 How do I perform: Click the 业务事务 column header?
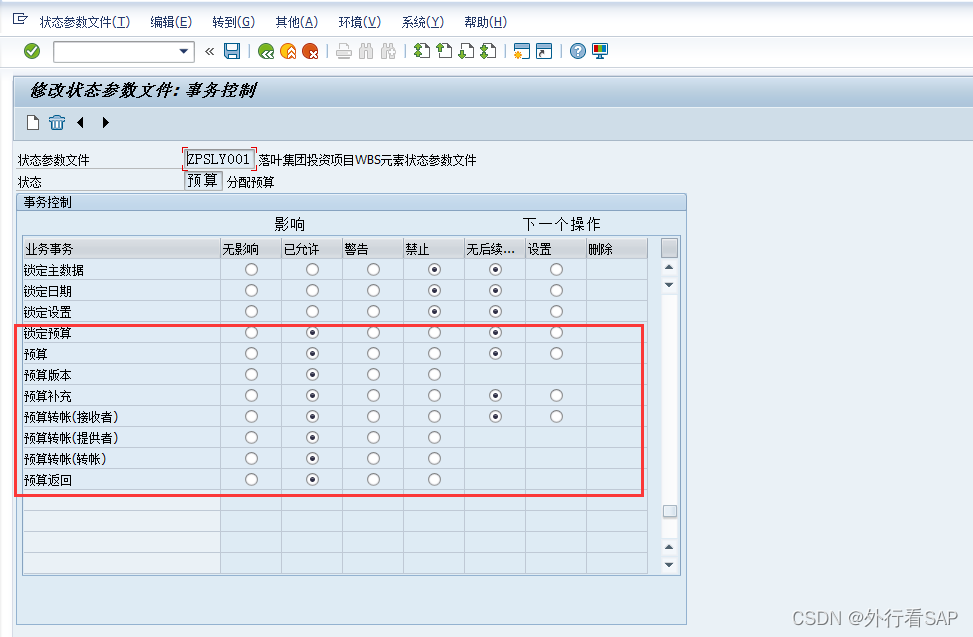pos(122,249)
